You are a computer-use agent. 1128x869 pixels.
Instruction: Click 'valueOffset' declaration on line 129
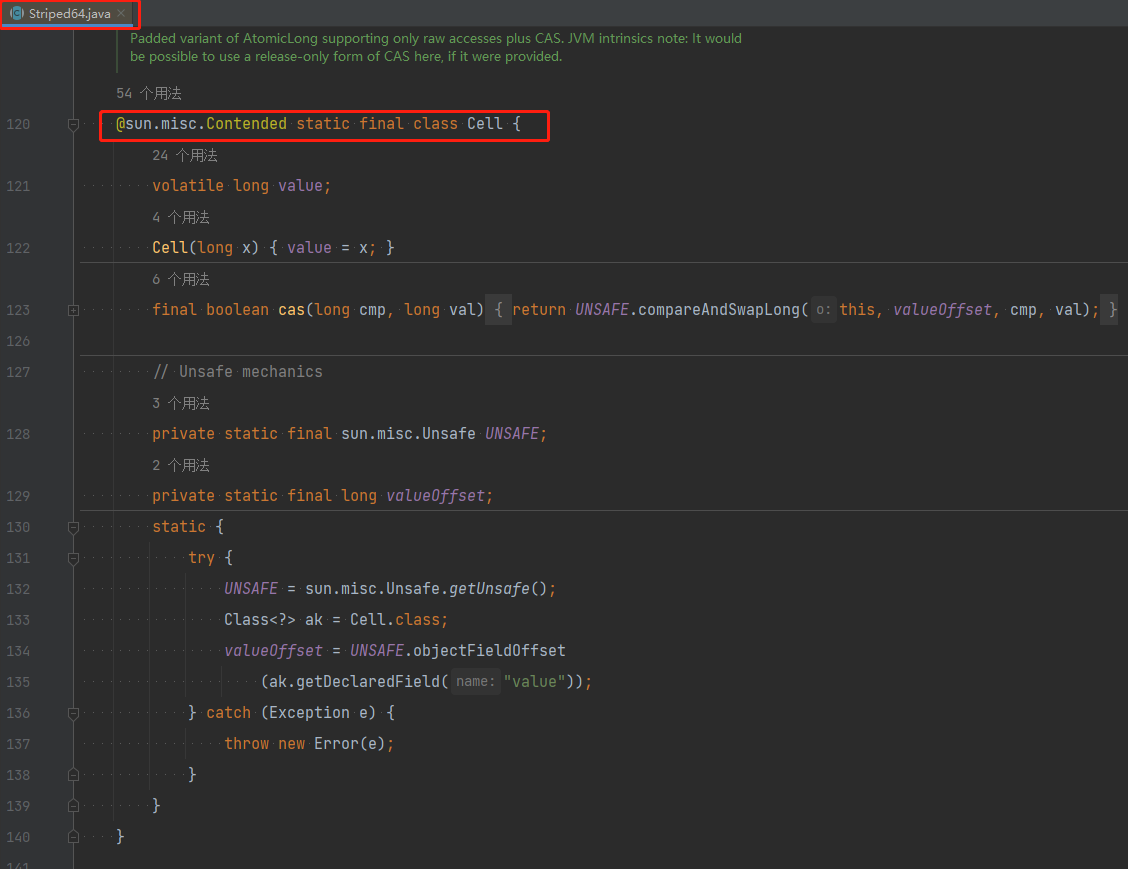pos(435,495)
